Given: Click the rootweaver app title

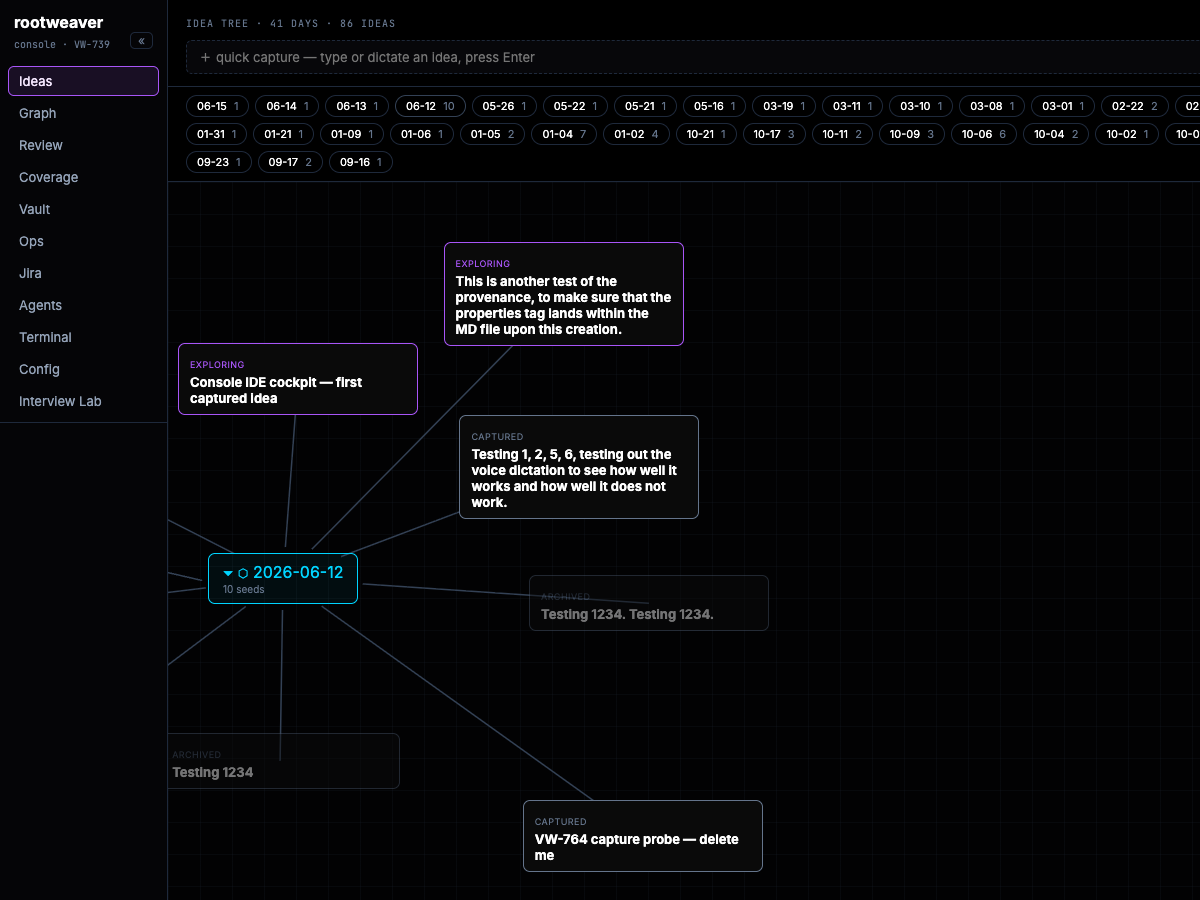Looking at the screenshot, I should [59, 23].
